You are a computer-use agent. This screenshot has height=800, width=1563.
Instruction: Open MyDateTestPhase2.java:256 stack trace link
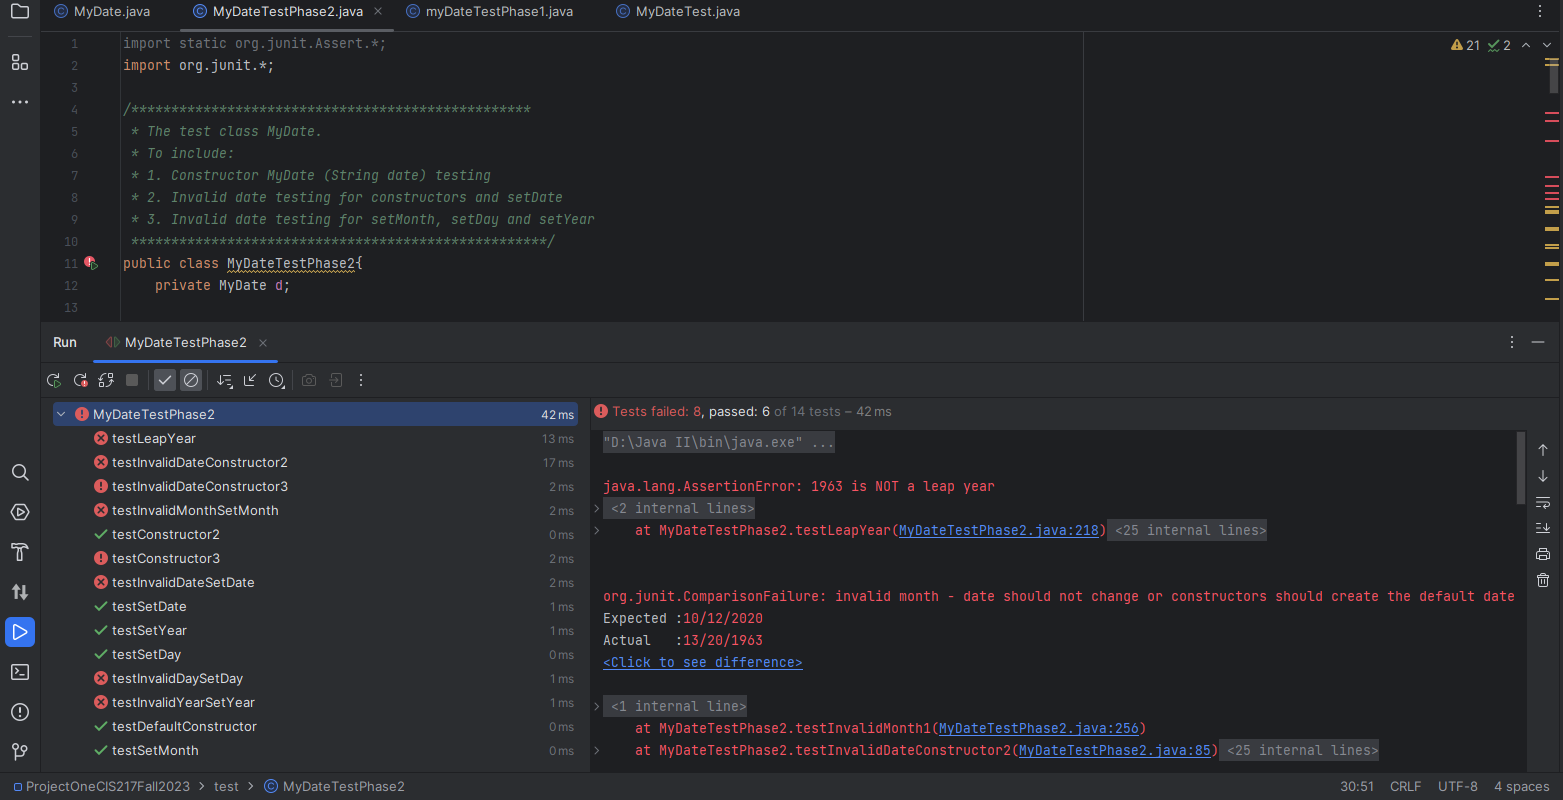pos(1038,728)
